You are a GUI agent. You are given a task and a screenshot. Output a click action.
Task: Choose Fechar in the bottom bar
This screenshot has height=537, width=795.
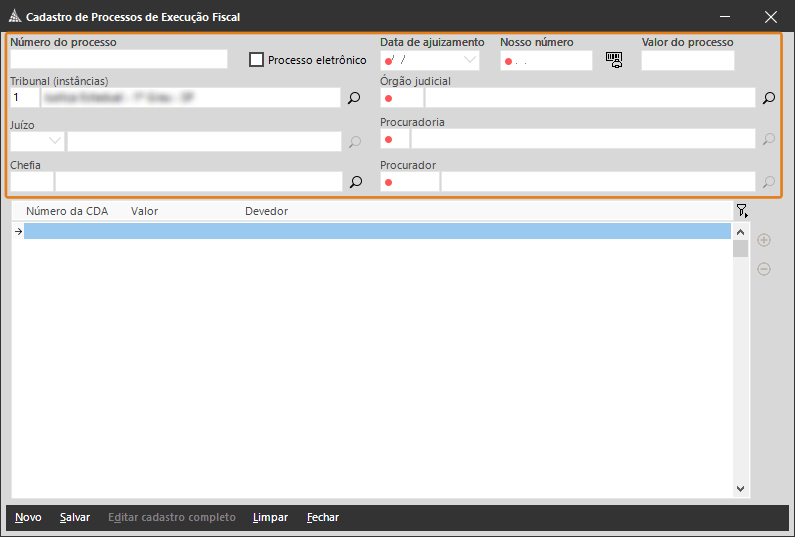(x=322, y=517)
